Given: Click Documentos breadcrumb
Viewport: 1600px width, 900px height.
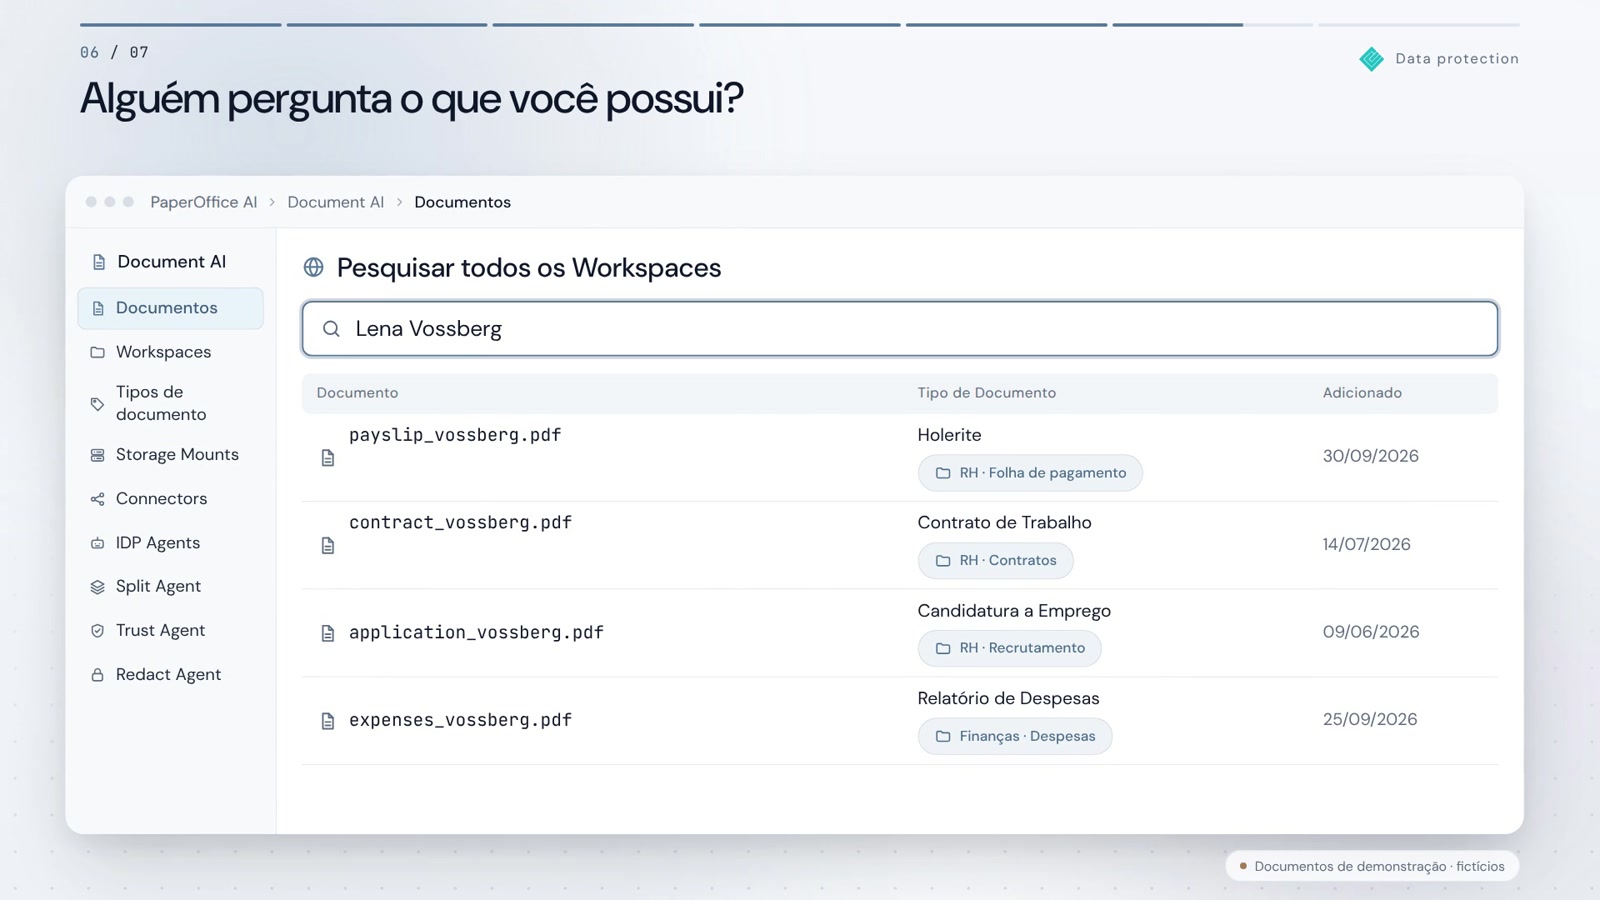Looking at the screenshot, I should [462, 202].
